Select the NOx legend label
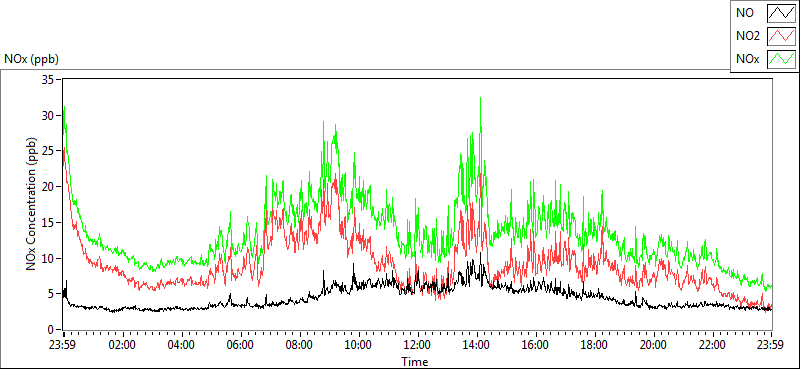The height and width of the screenshot is (369, 800). [747, 60]
